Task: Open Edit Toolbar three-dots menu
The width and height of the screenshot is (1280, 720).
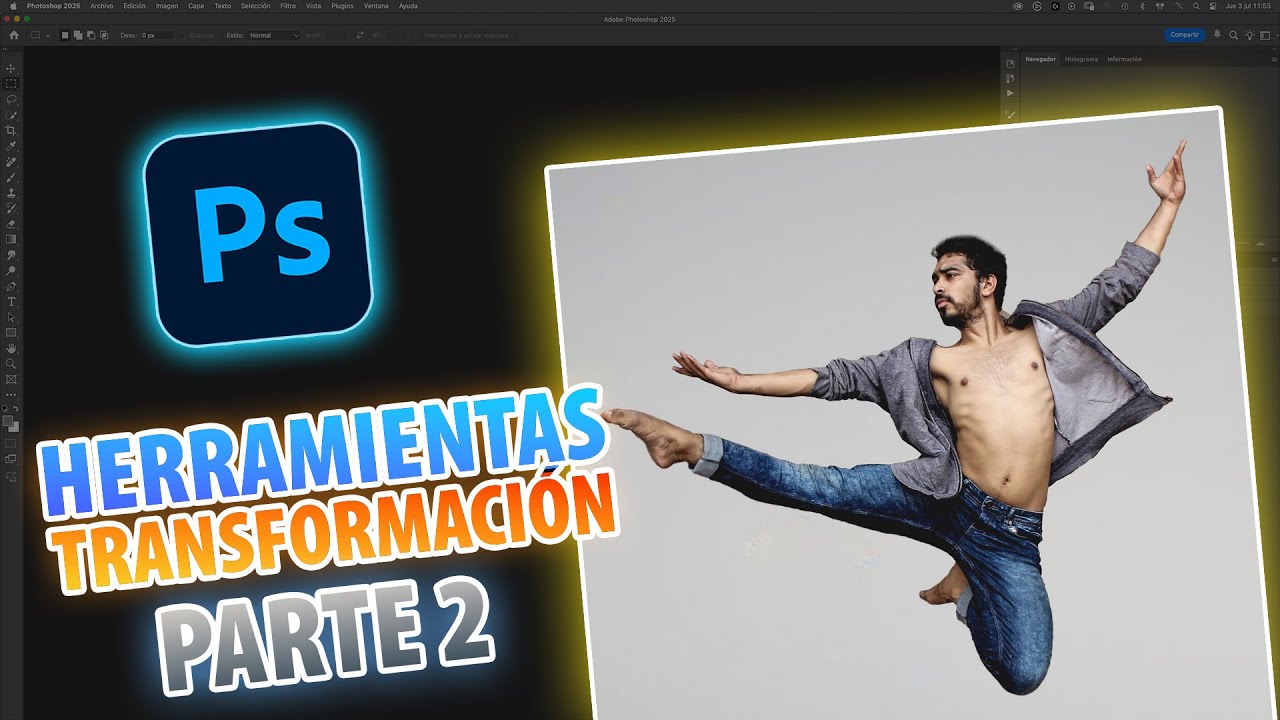Action: [12, 394]
